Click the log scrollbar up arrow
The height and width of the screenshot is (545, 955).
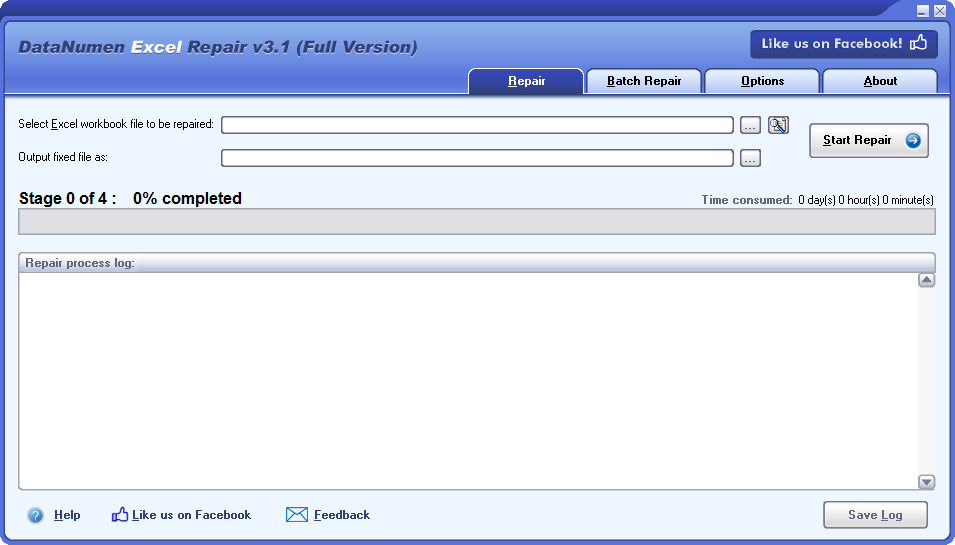tap(926, 280)
